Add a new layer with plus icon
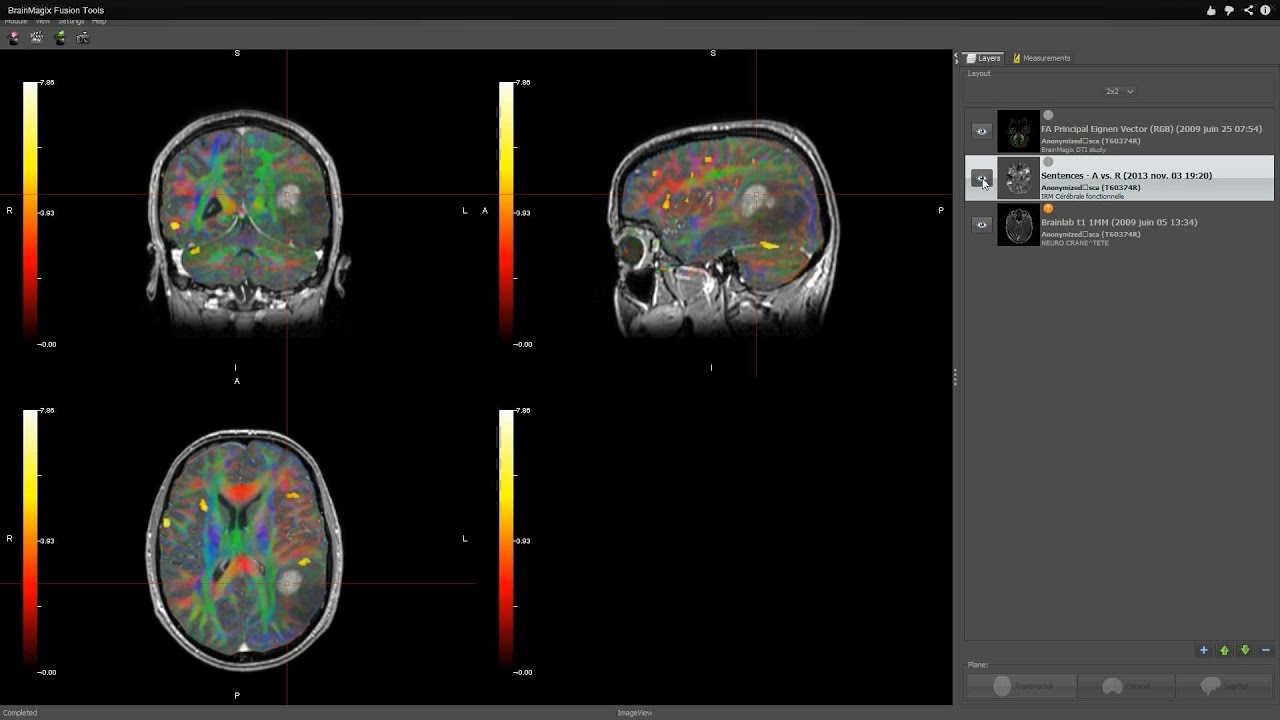Viewport: 1280px width, 720px height. pos(1203,650)
